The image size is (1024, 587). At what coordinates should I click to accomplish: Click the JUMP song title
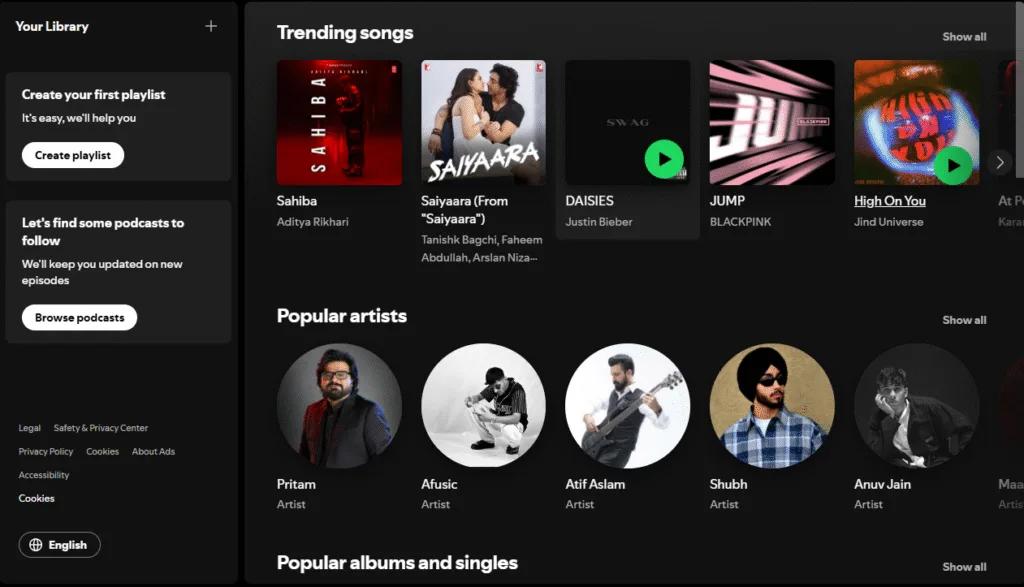point(727,201)
